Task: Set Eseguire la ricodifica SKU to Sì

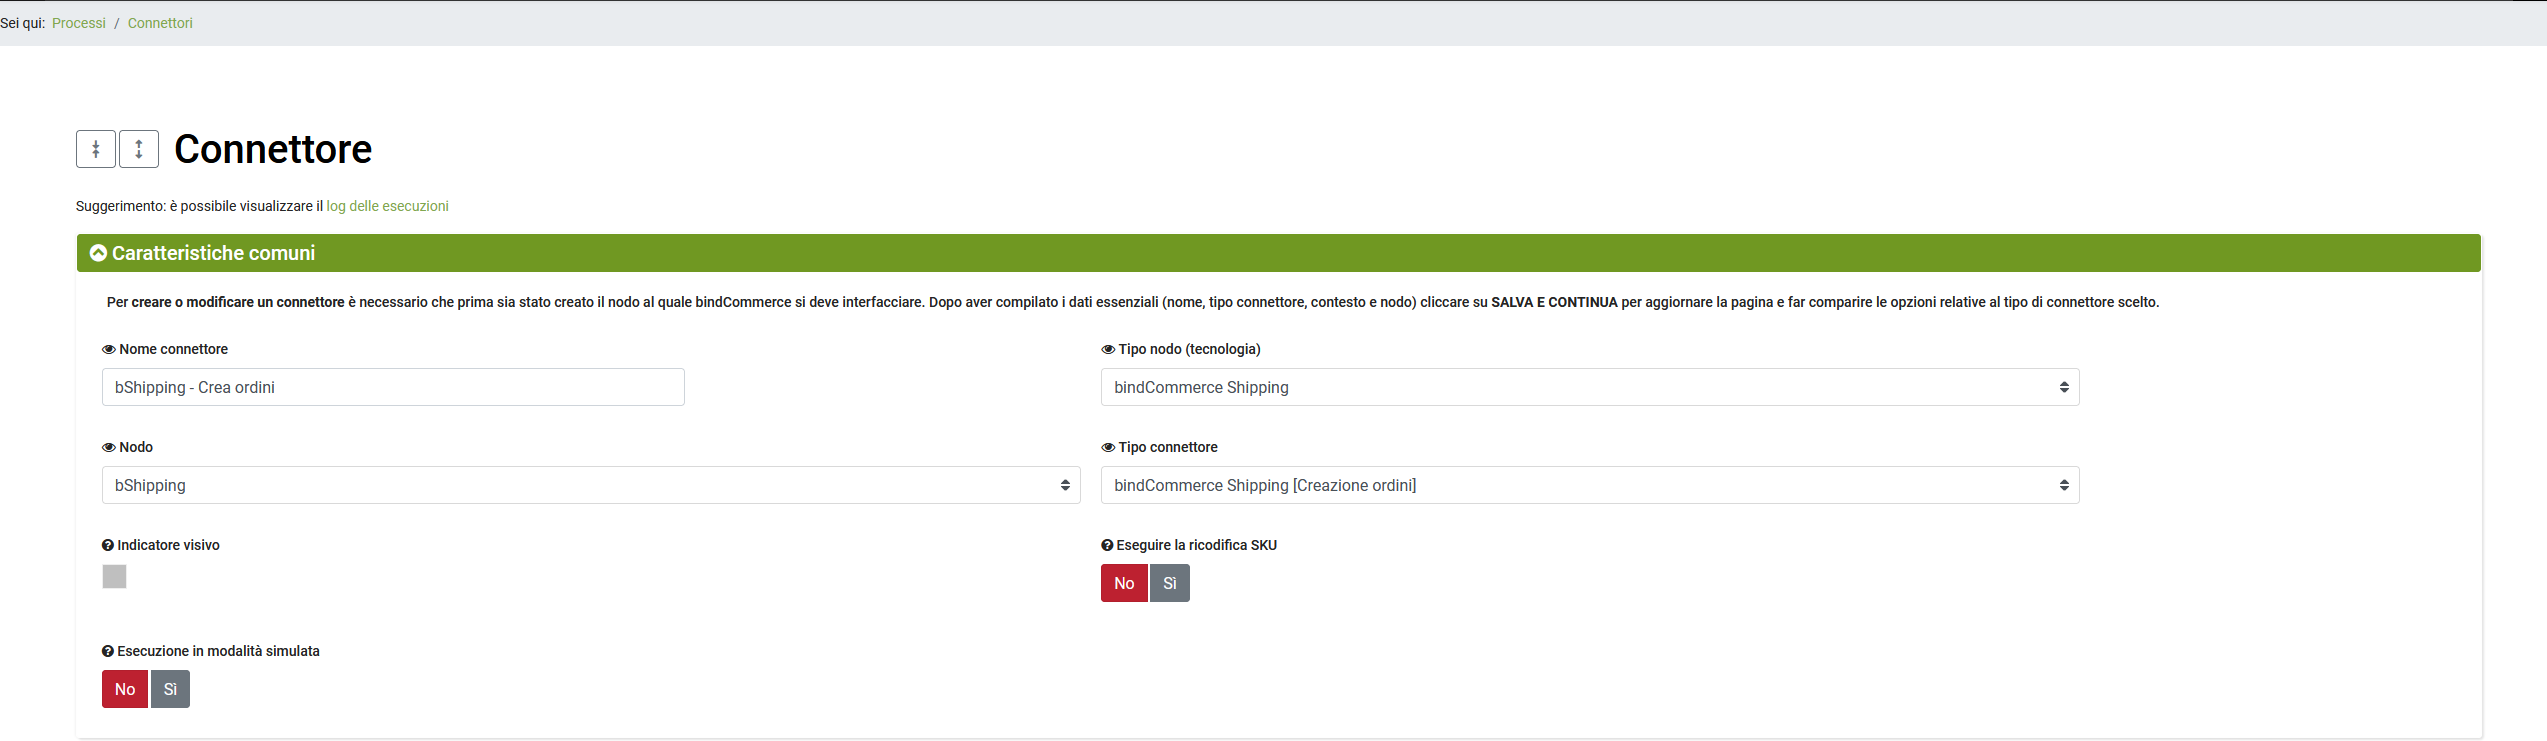Action: tap(1169, 583)
